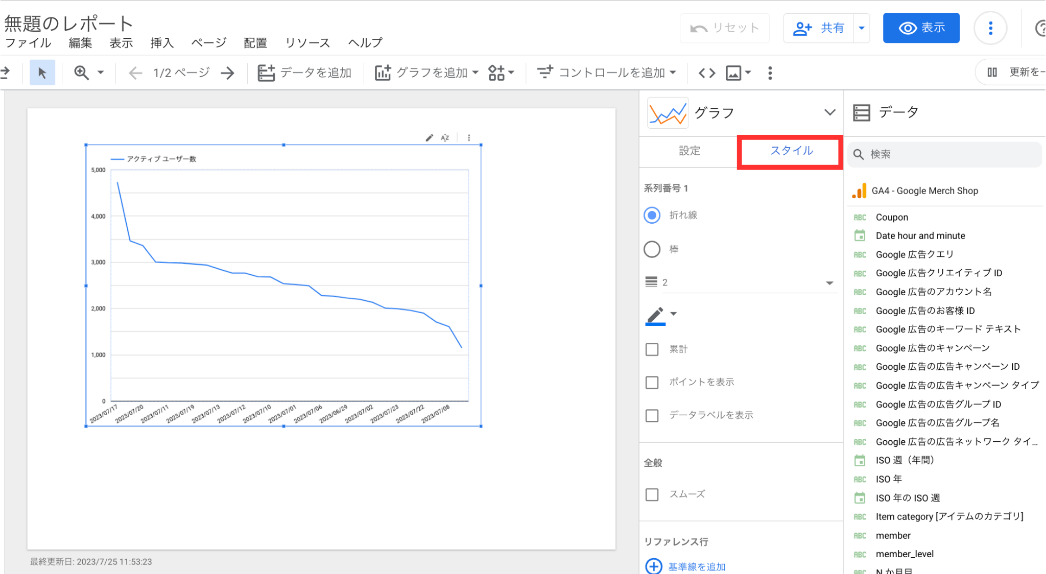
Task: Open the 共有 share dropdown arrow
Action: 861,28
